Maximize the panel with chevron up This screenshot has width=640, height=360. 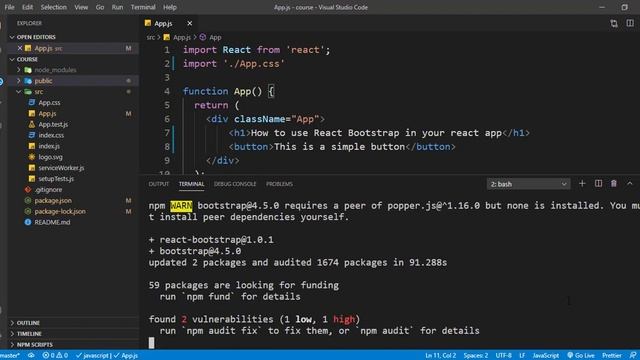630,184
